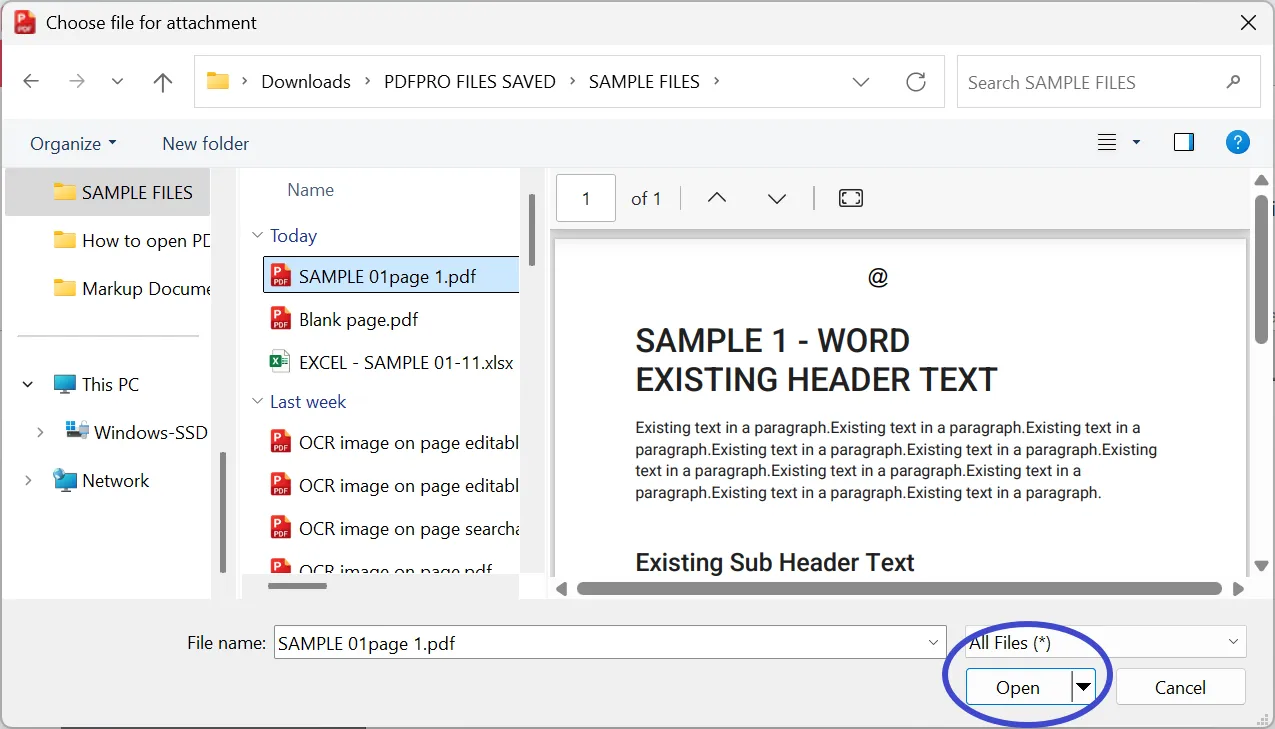Screen dimensions: 1275x729
Task: Open the All Files type dropdown
Action: [x=1105, y=642]
